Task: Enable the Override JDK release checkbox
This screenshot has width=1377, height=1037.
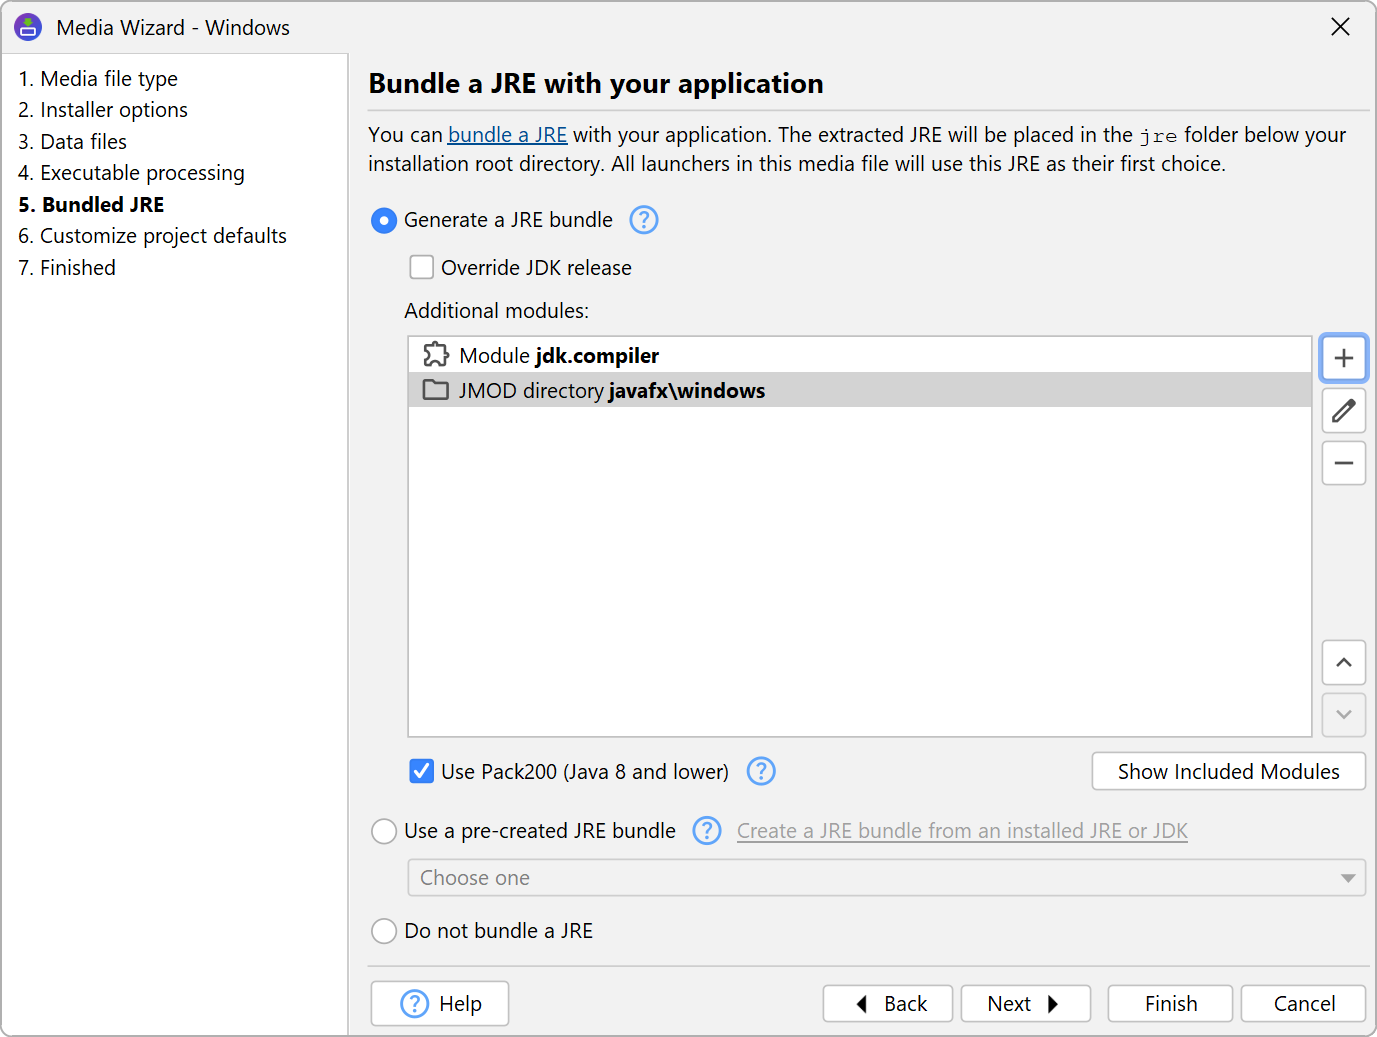Action: tap(422, 268)
